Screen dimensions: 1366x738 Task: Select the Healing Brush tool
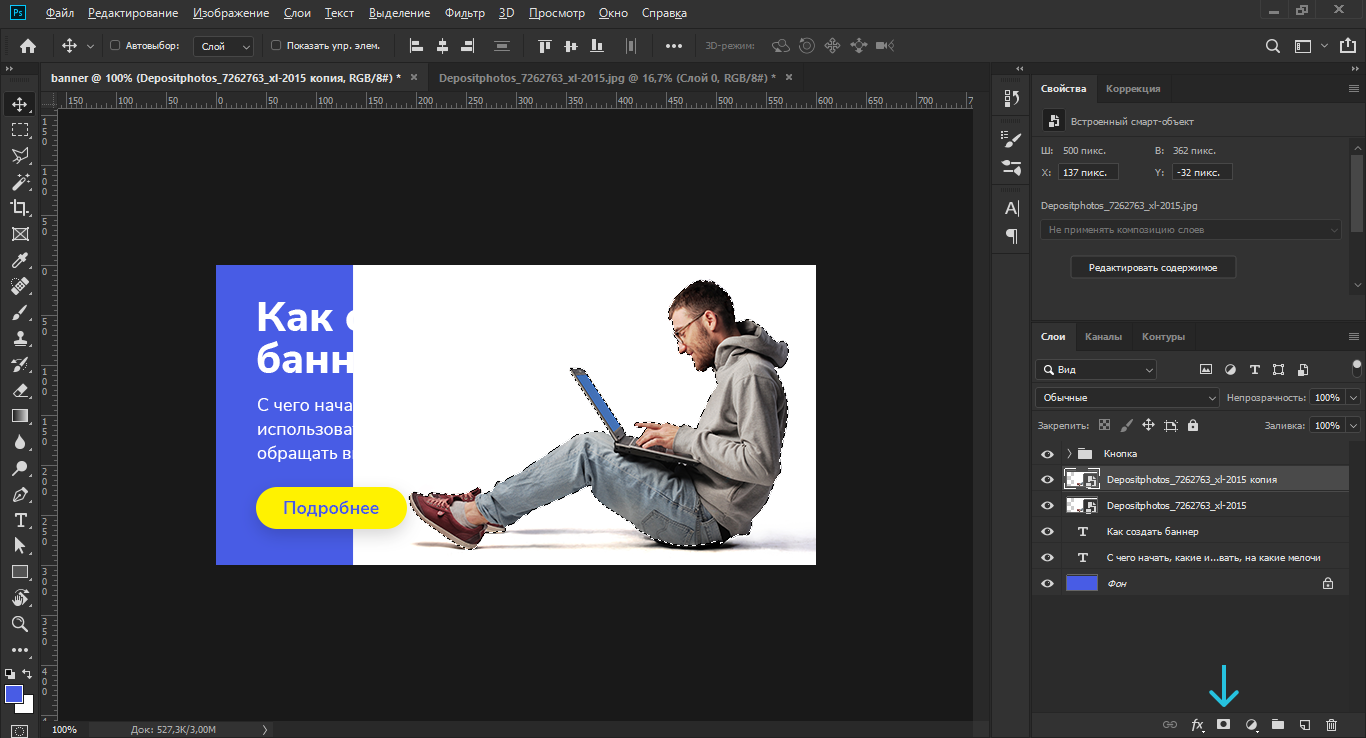tap(19, 286)
